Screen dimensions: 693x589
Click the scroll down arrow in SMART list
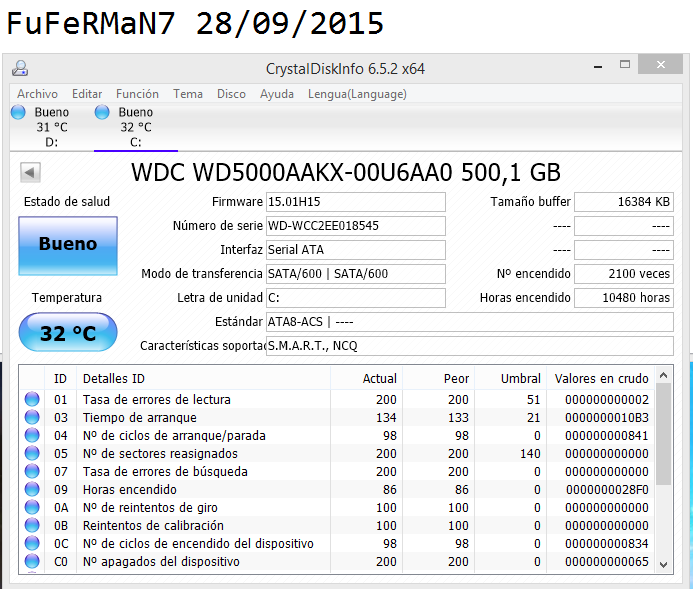665,565
